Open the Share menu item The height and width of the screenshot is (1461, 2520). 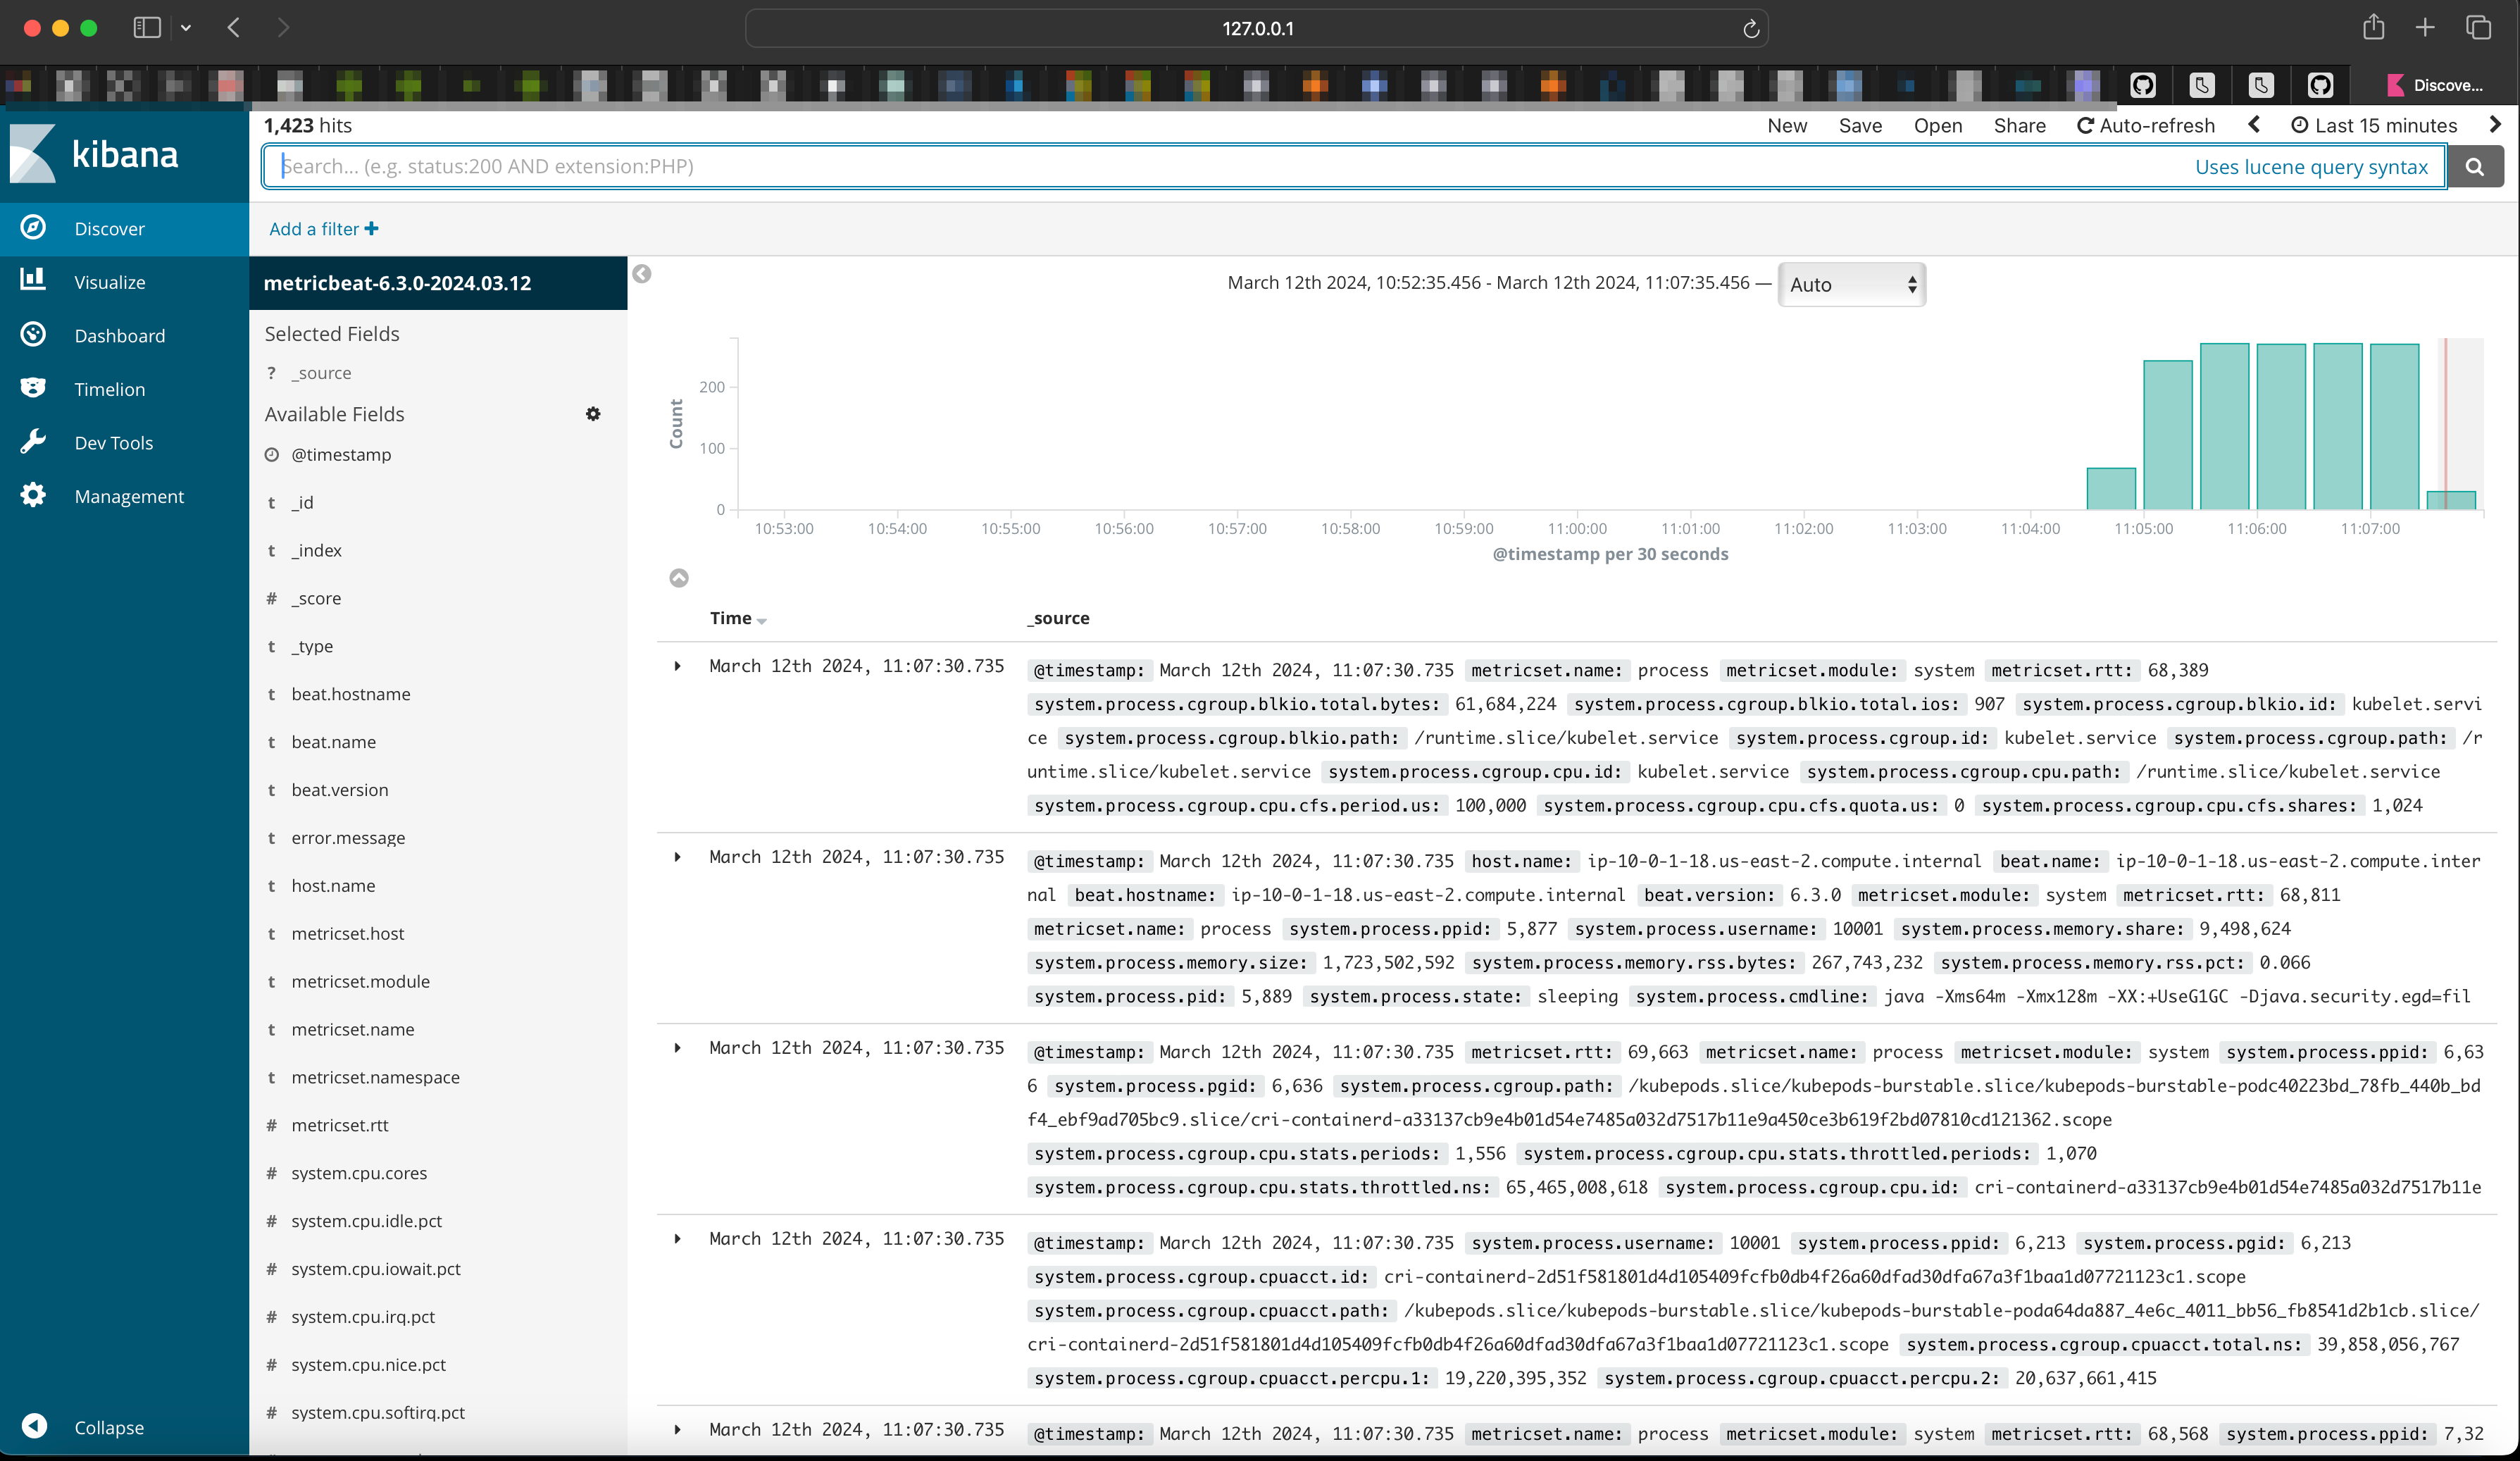(x=2018, y=125)
